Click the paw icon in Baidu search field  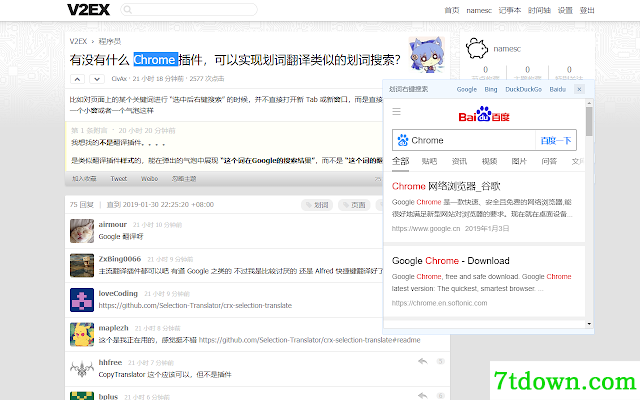pos(403,140)
